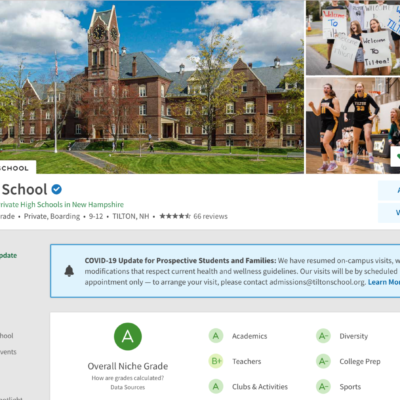Click the Teachers grade label
400x400 pixels.
247,361
